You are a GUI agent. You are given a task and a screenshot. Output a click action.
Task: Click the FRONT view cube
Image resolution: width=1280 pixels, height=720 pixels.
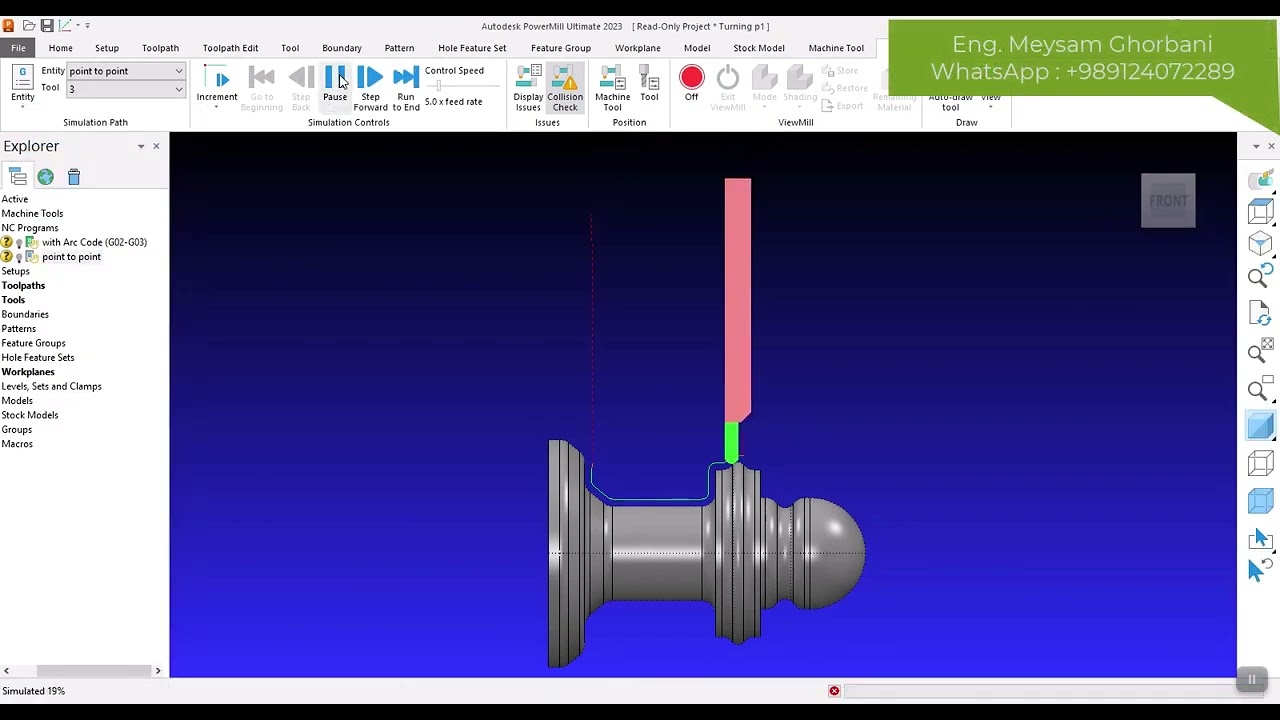click(x=1168, y=200)
